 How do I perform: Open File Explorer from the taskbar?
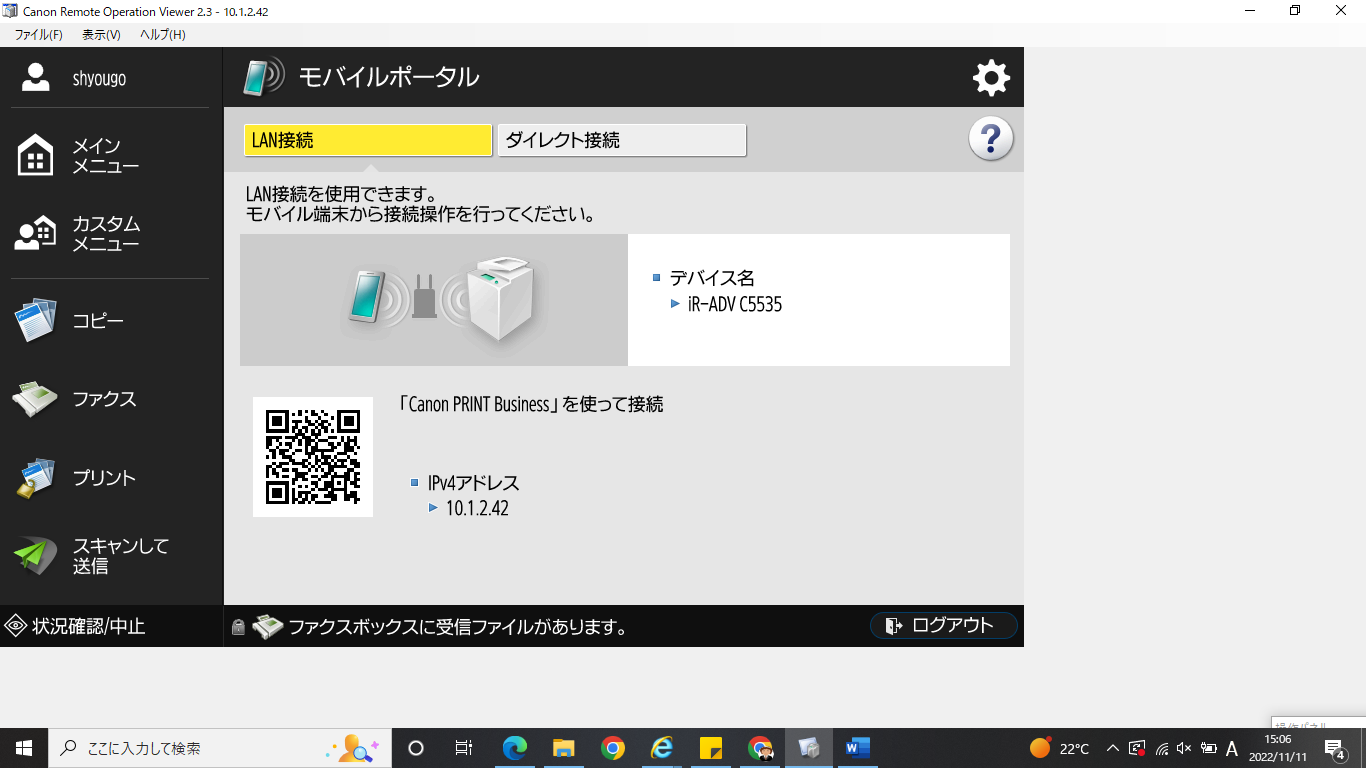click(x=564, y=748)
